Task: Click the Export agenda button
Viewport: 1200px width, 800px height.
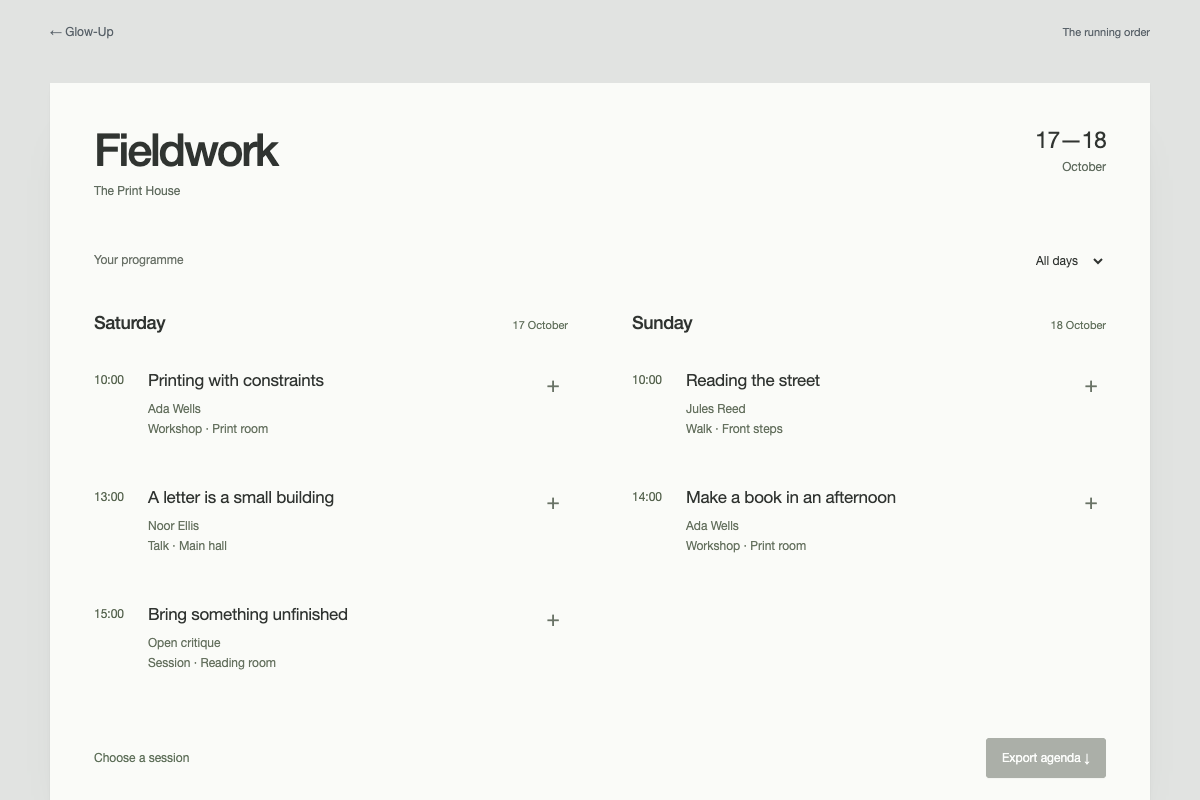Action: pyautogui.click(x=1046, y=758)
